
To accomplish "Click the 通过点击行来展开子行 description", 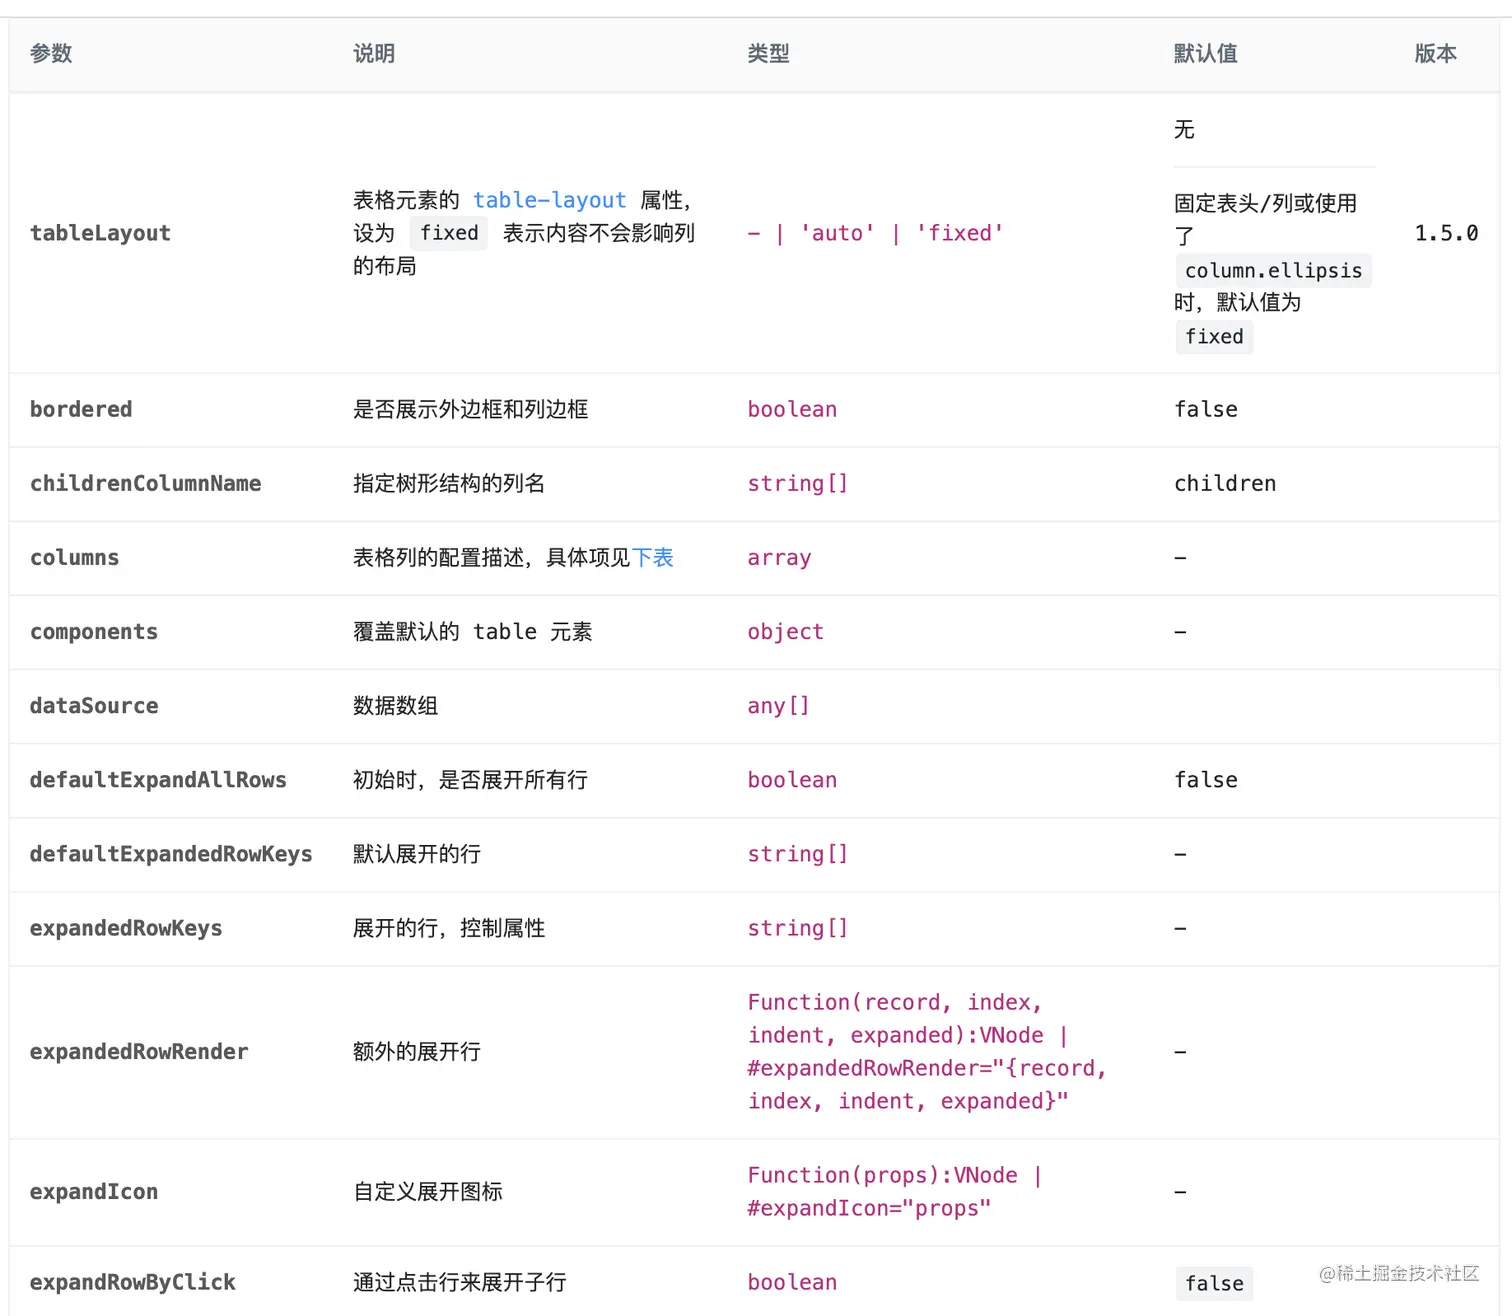I will [x=460, y=1282].
